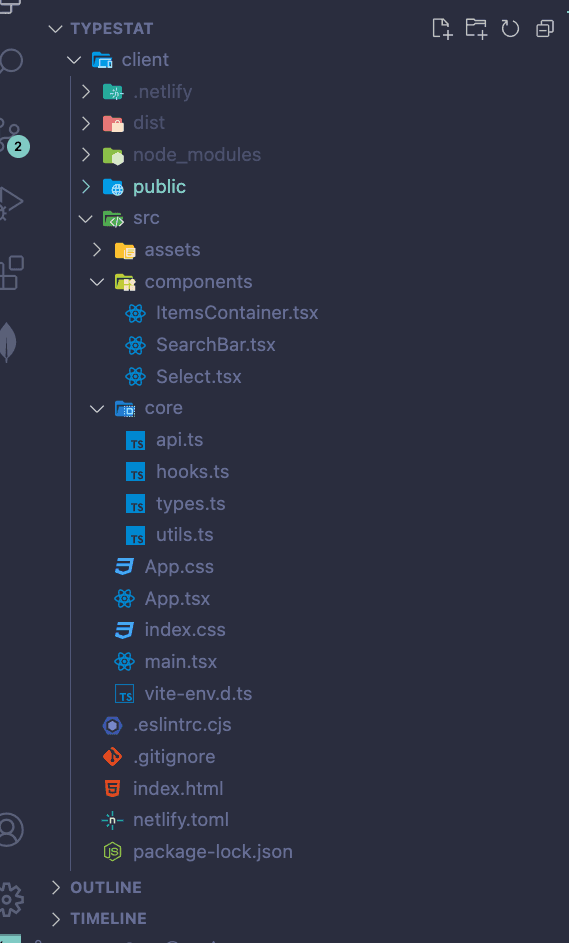Screen dimensions: 569x943
Task: Open netlify.toml file
Action: point(181,820)
